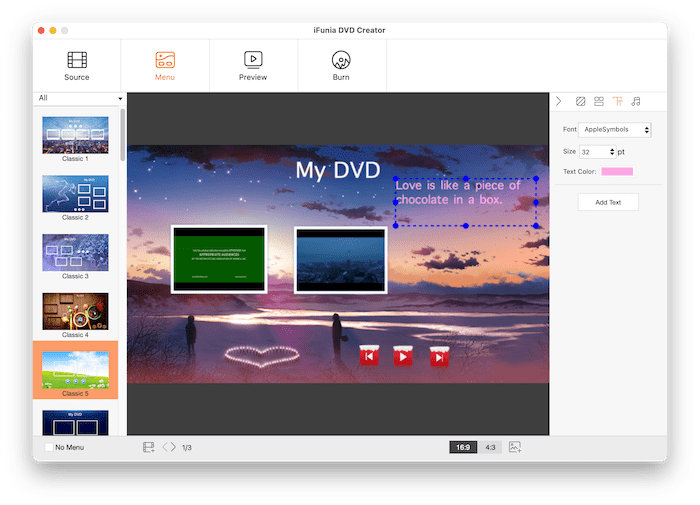Click the red play button on menu
This screenshot has width=700, height=505.
403,355
